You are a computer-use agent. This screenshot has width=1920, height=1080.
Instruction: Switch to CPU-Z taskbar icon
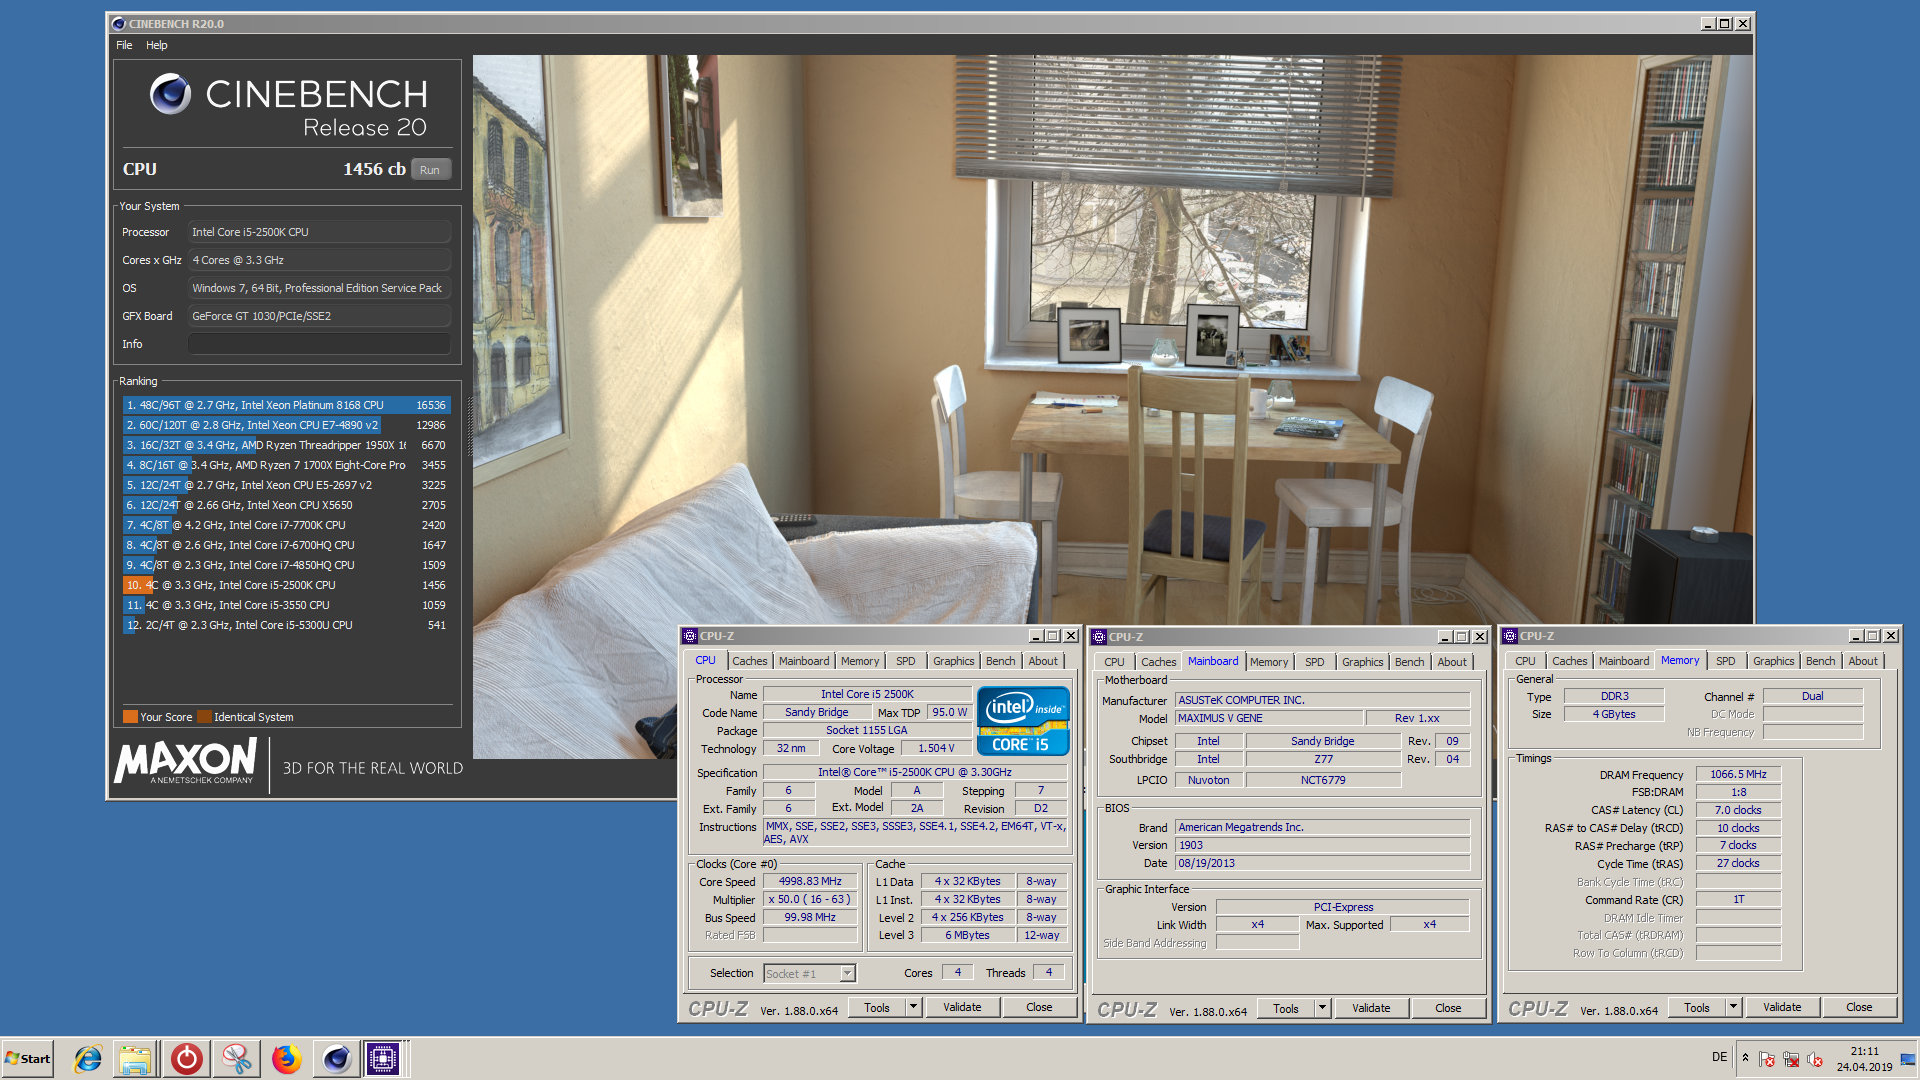pyautogui.click(x=383, y=1058)
